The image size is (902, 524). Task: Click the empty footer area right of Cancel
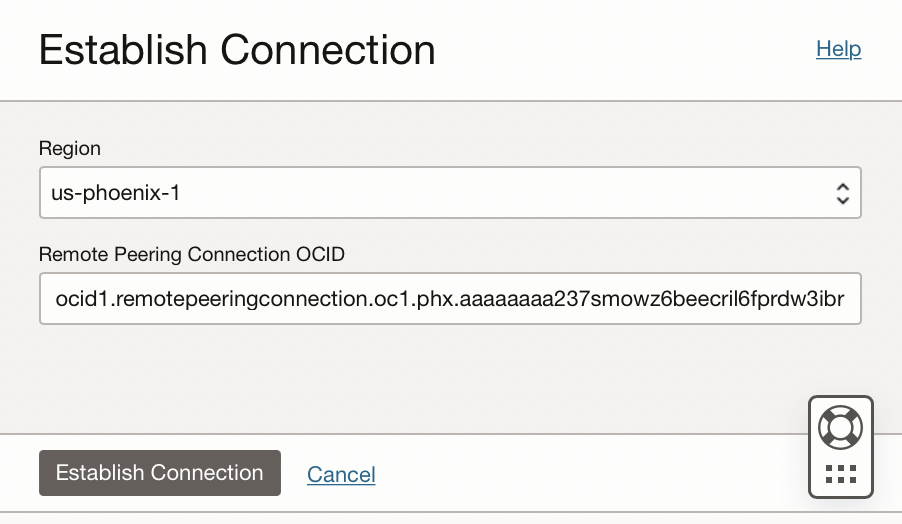coord(580,474)
